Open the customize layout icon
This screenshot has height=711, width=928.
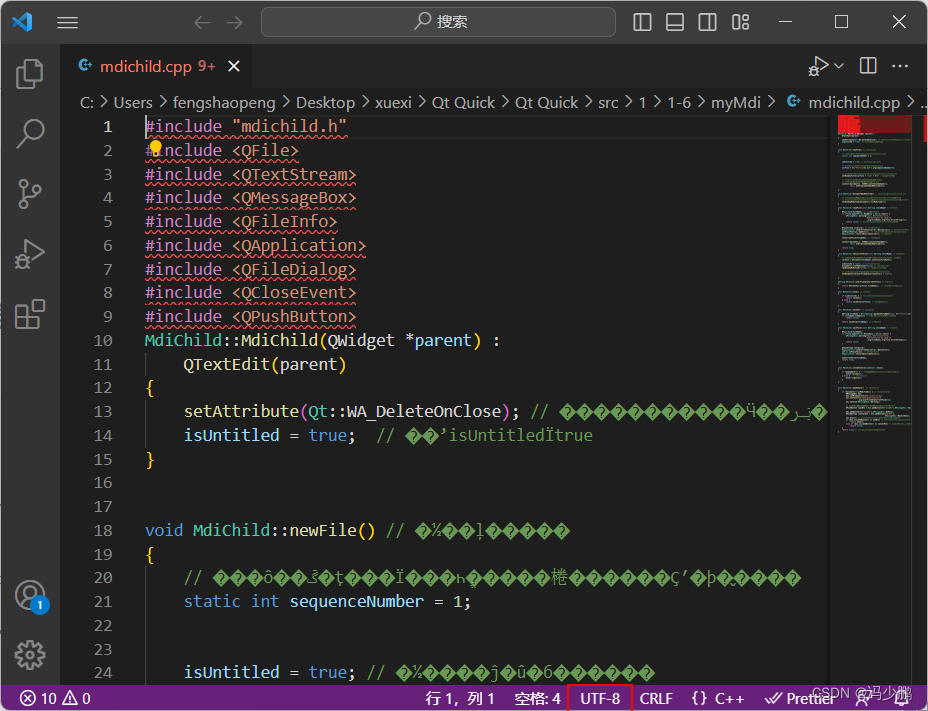coord(740,22)
